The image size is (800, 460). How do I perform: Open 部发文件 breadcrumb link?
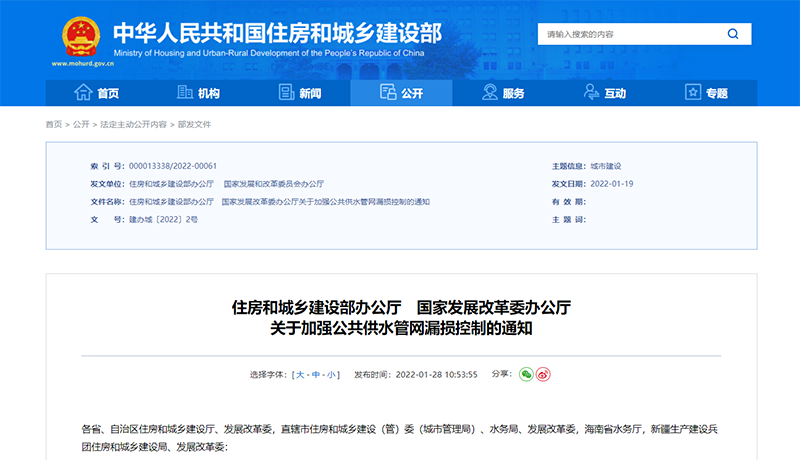point(195,124)
